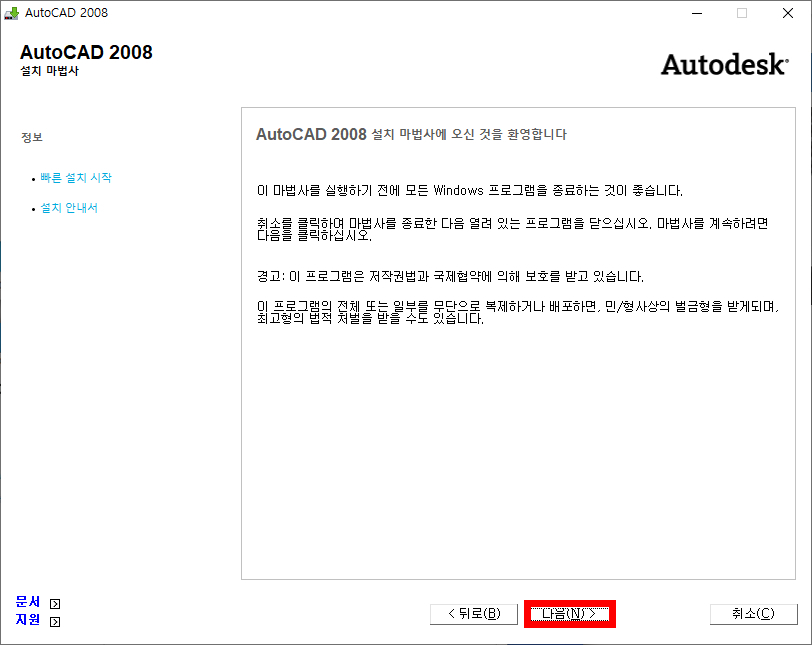Close the AutoCAD 2008 installer window
The width and height of the screenshot is (812, 645).
(x=788, y=13)
